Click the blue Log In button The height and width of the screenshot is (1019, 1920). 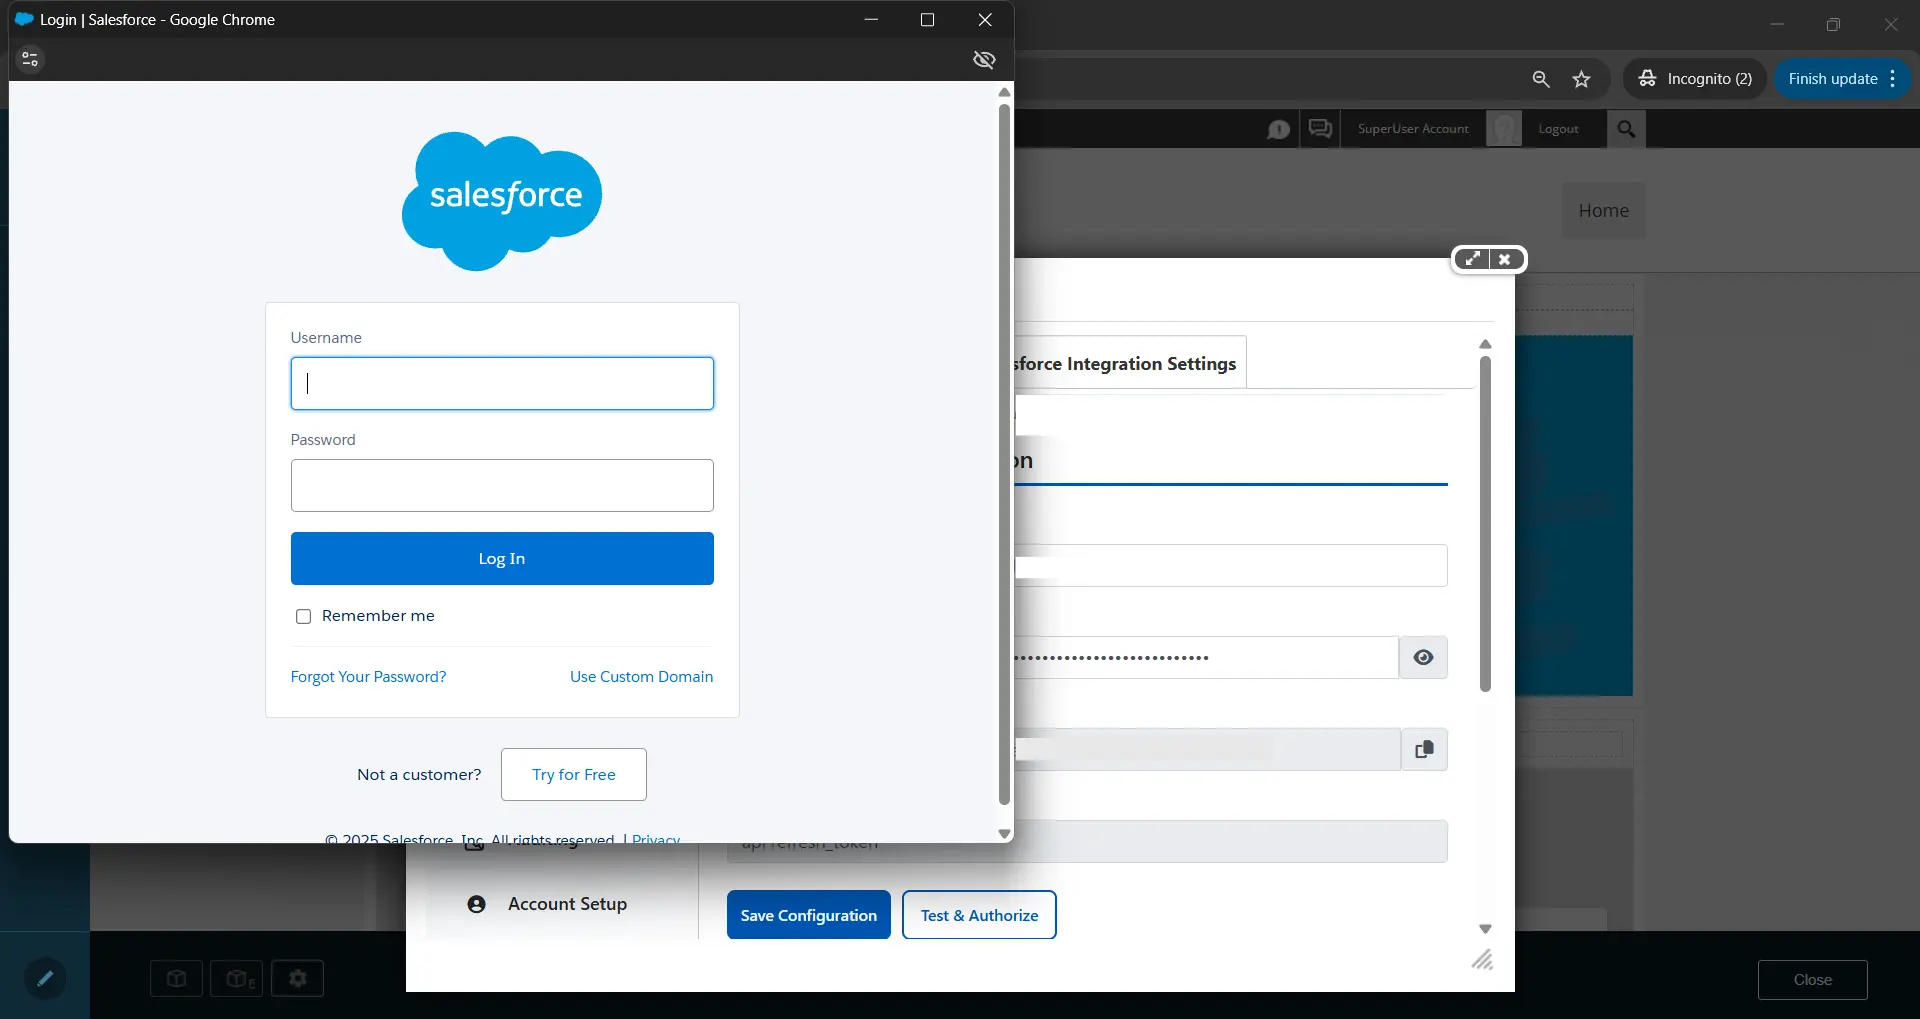pos(502,558)
